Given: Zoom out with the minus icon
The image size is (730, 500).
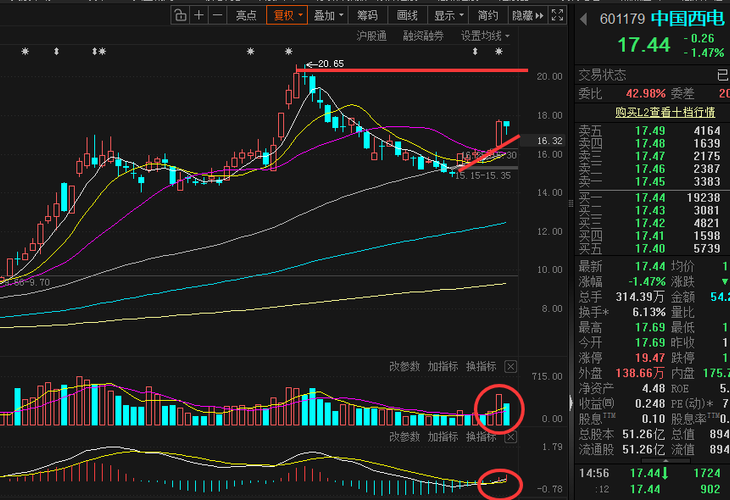Looking at the screenshot, I should coord(217,15).
